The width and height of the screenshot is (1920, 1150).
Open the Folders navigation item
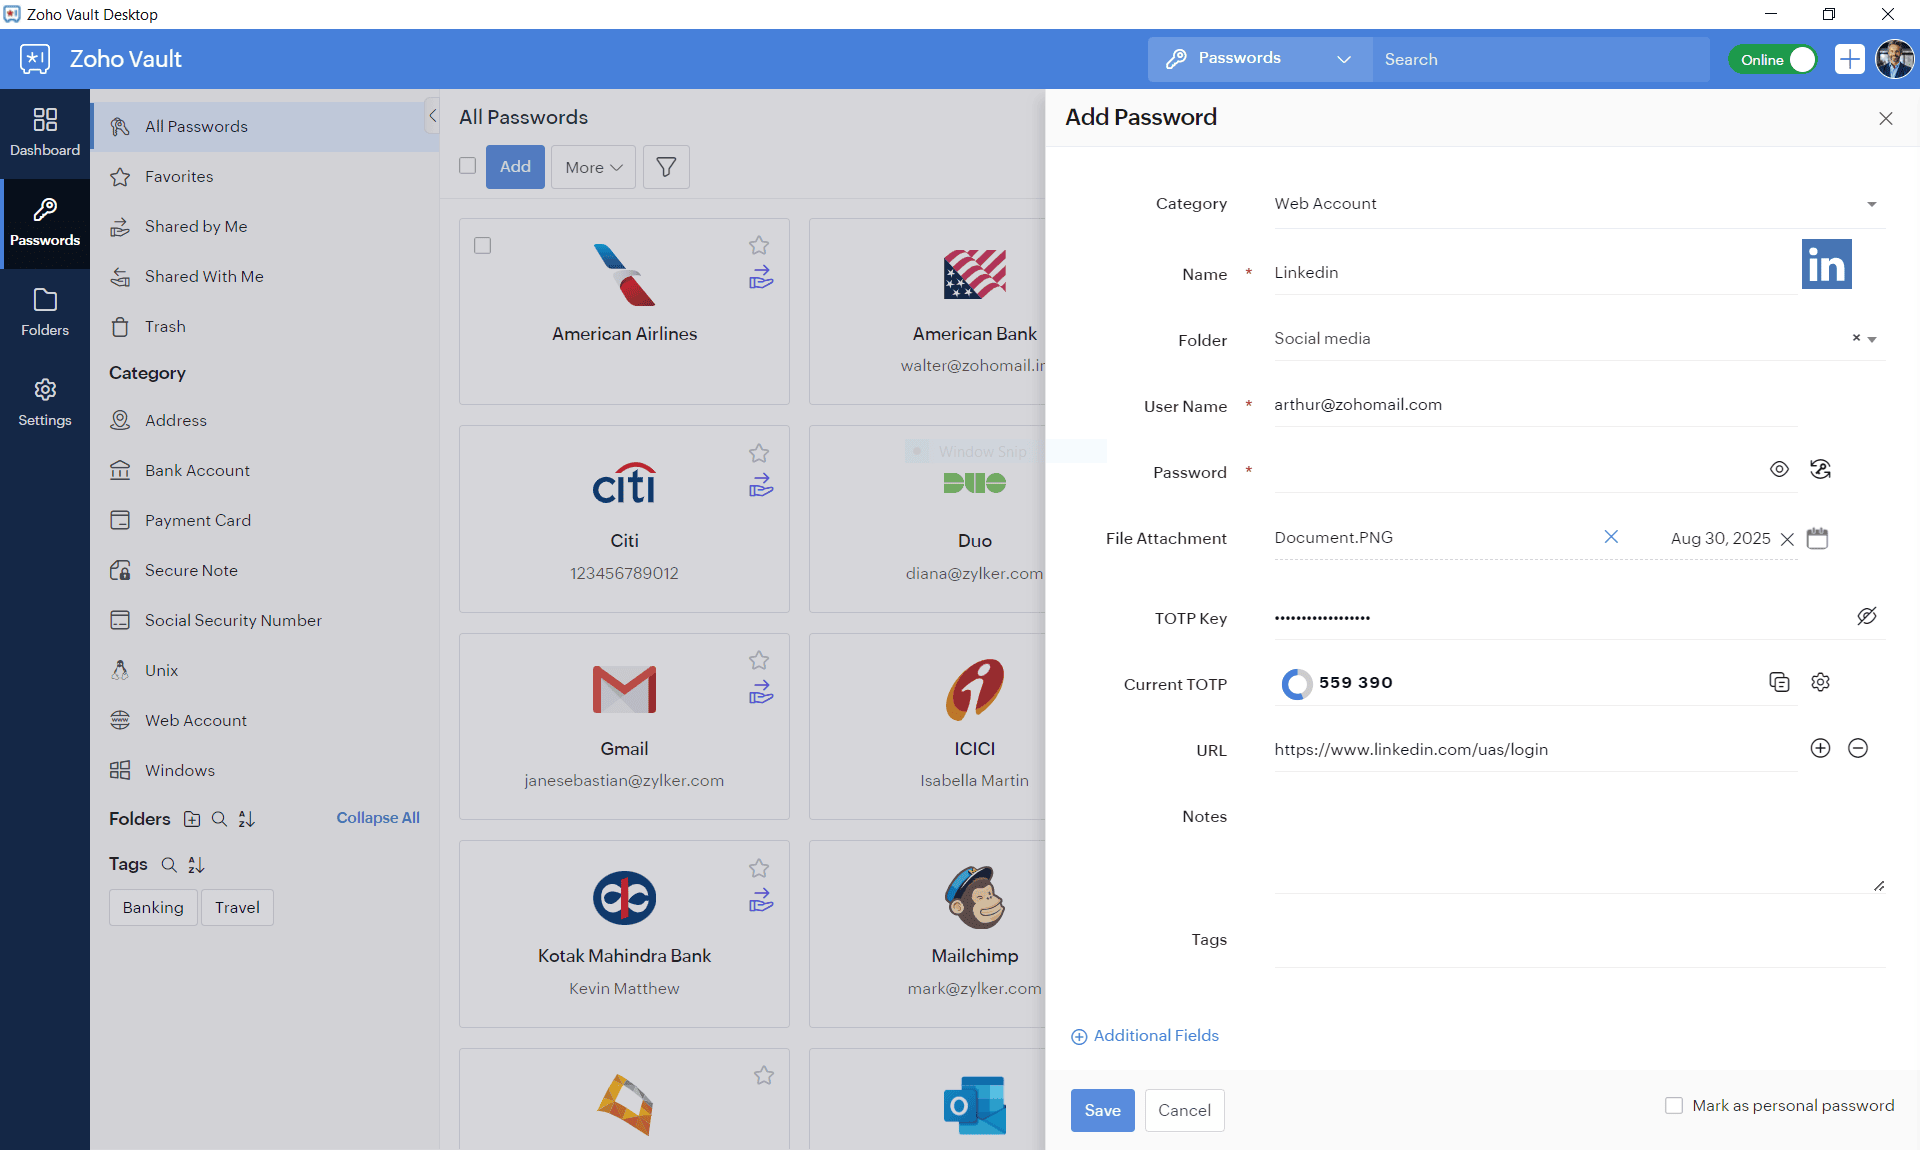45,313
